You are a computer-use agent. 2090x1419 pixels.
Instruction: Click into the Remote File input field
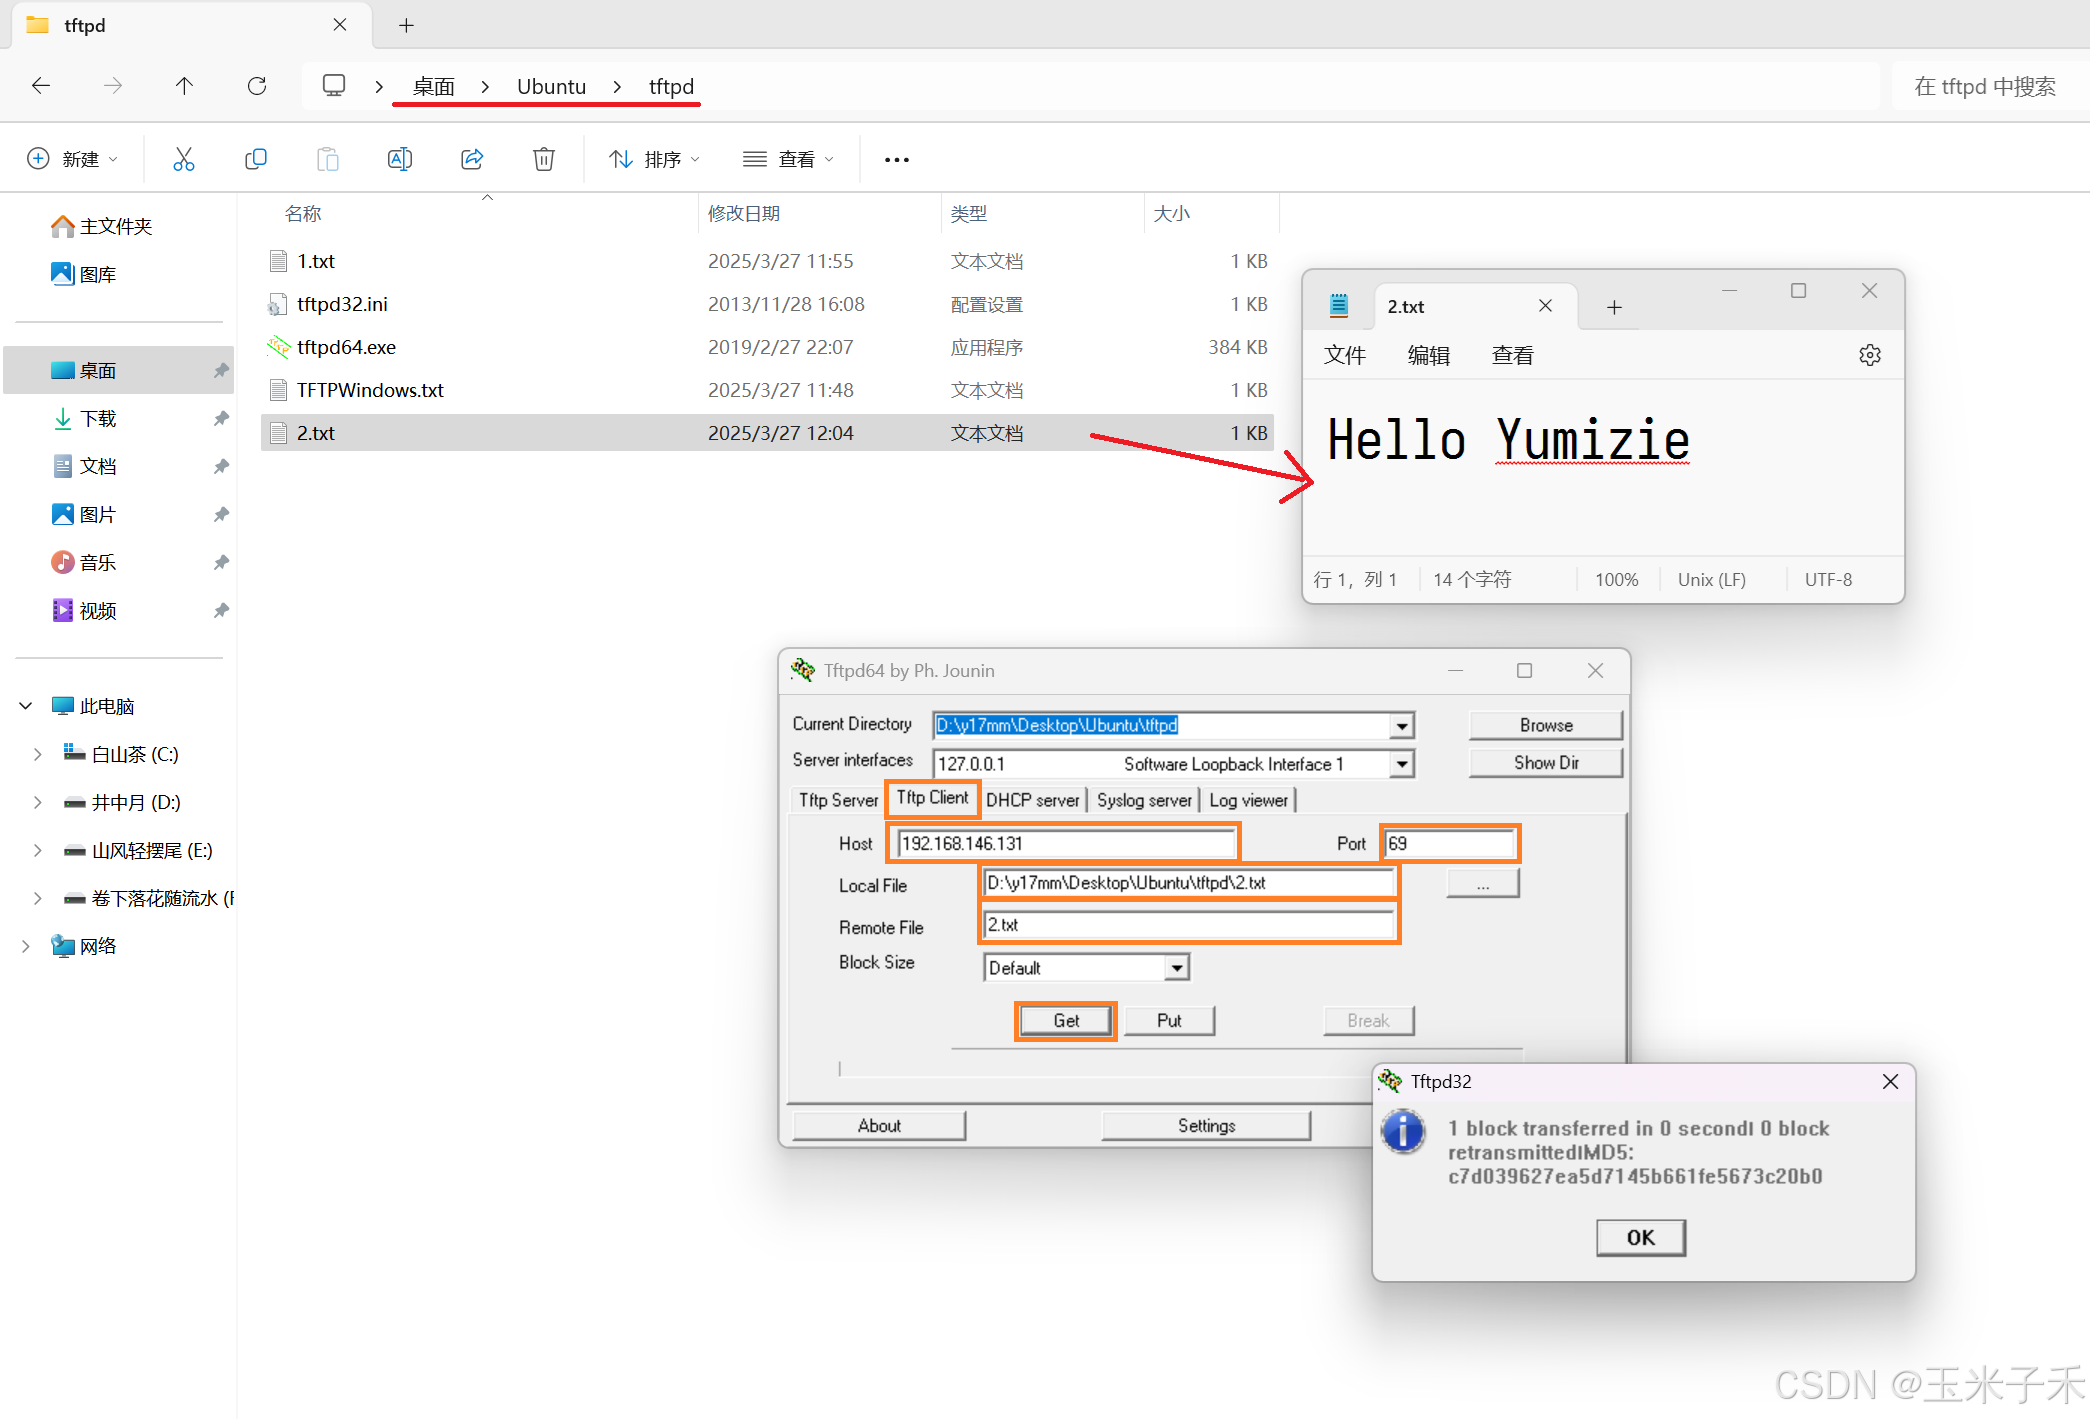(1188, 925)
